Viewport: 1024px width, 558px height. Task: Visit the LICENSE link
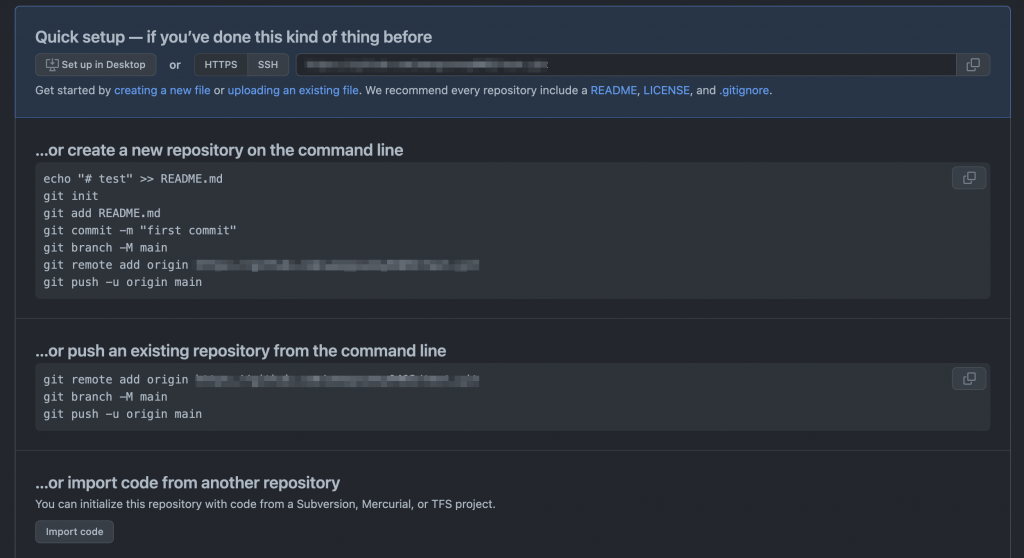point(666,90)
